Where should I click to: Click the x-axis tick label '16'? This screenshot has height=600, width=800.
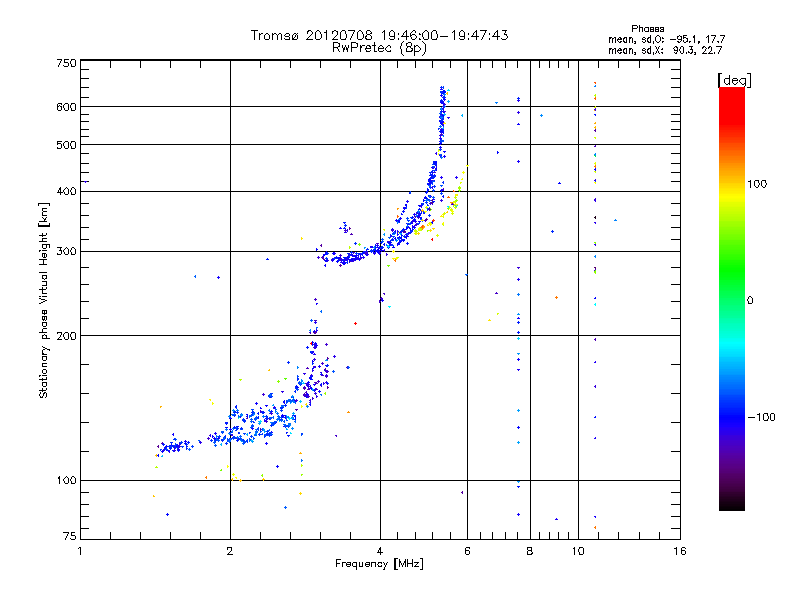coord(680,551)
